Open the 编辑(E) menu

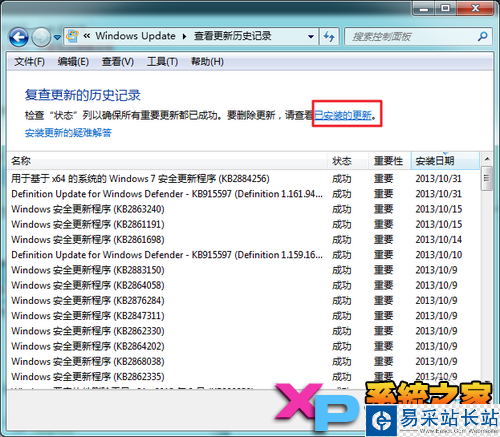coord(73,62)
